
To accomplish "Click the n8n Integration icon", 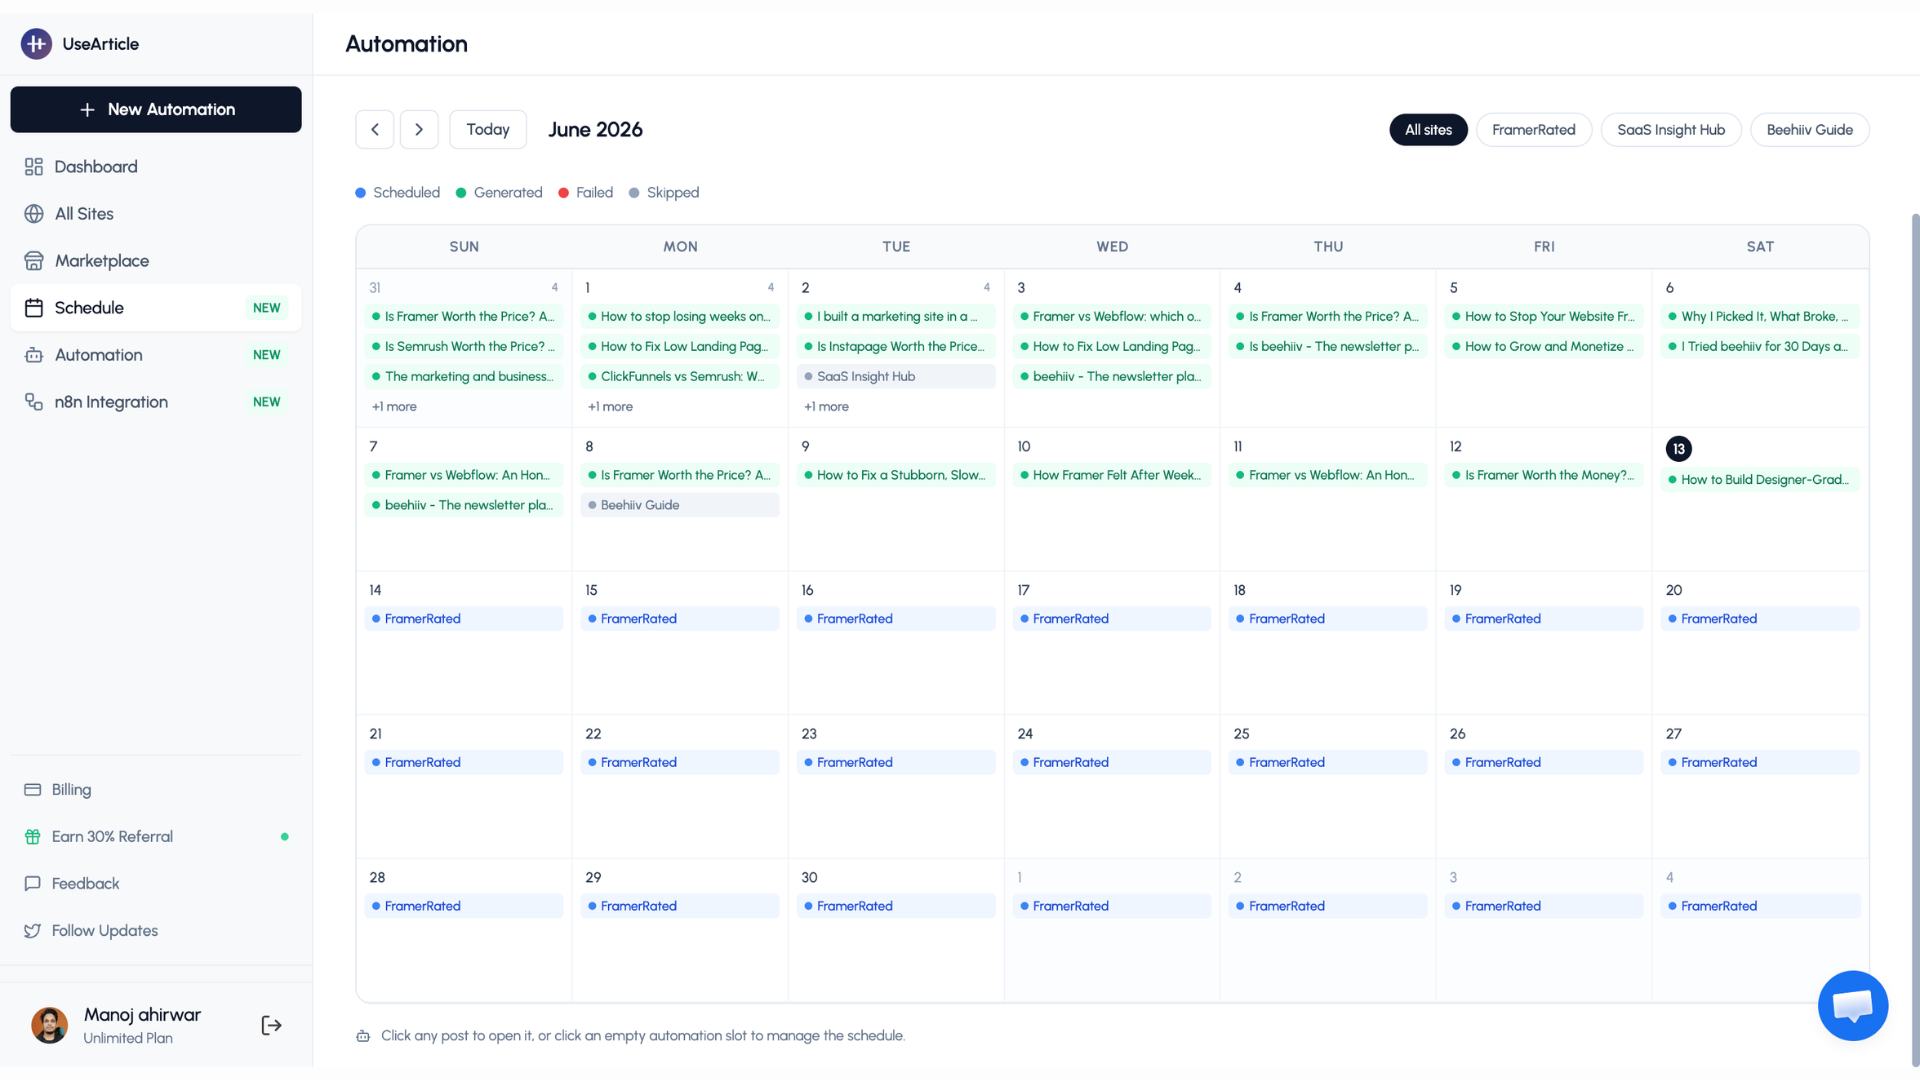I will point(34,402).
